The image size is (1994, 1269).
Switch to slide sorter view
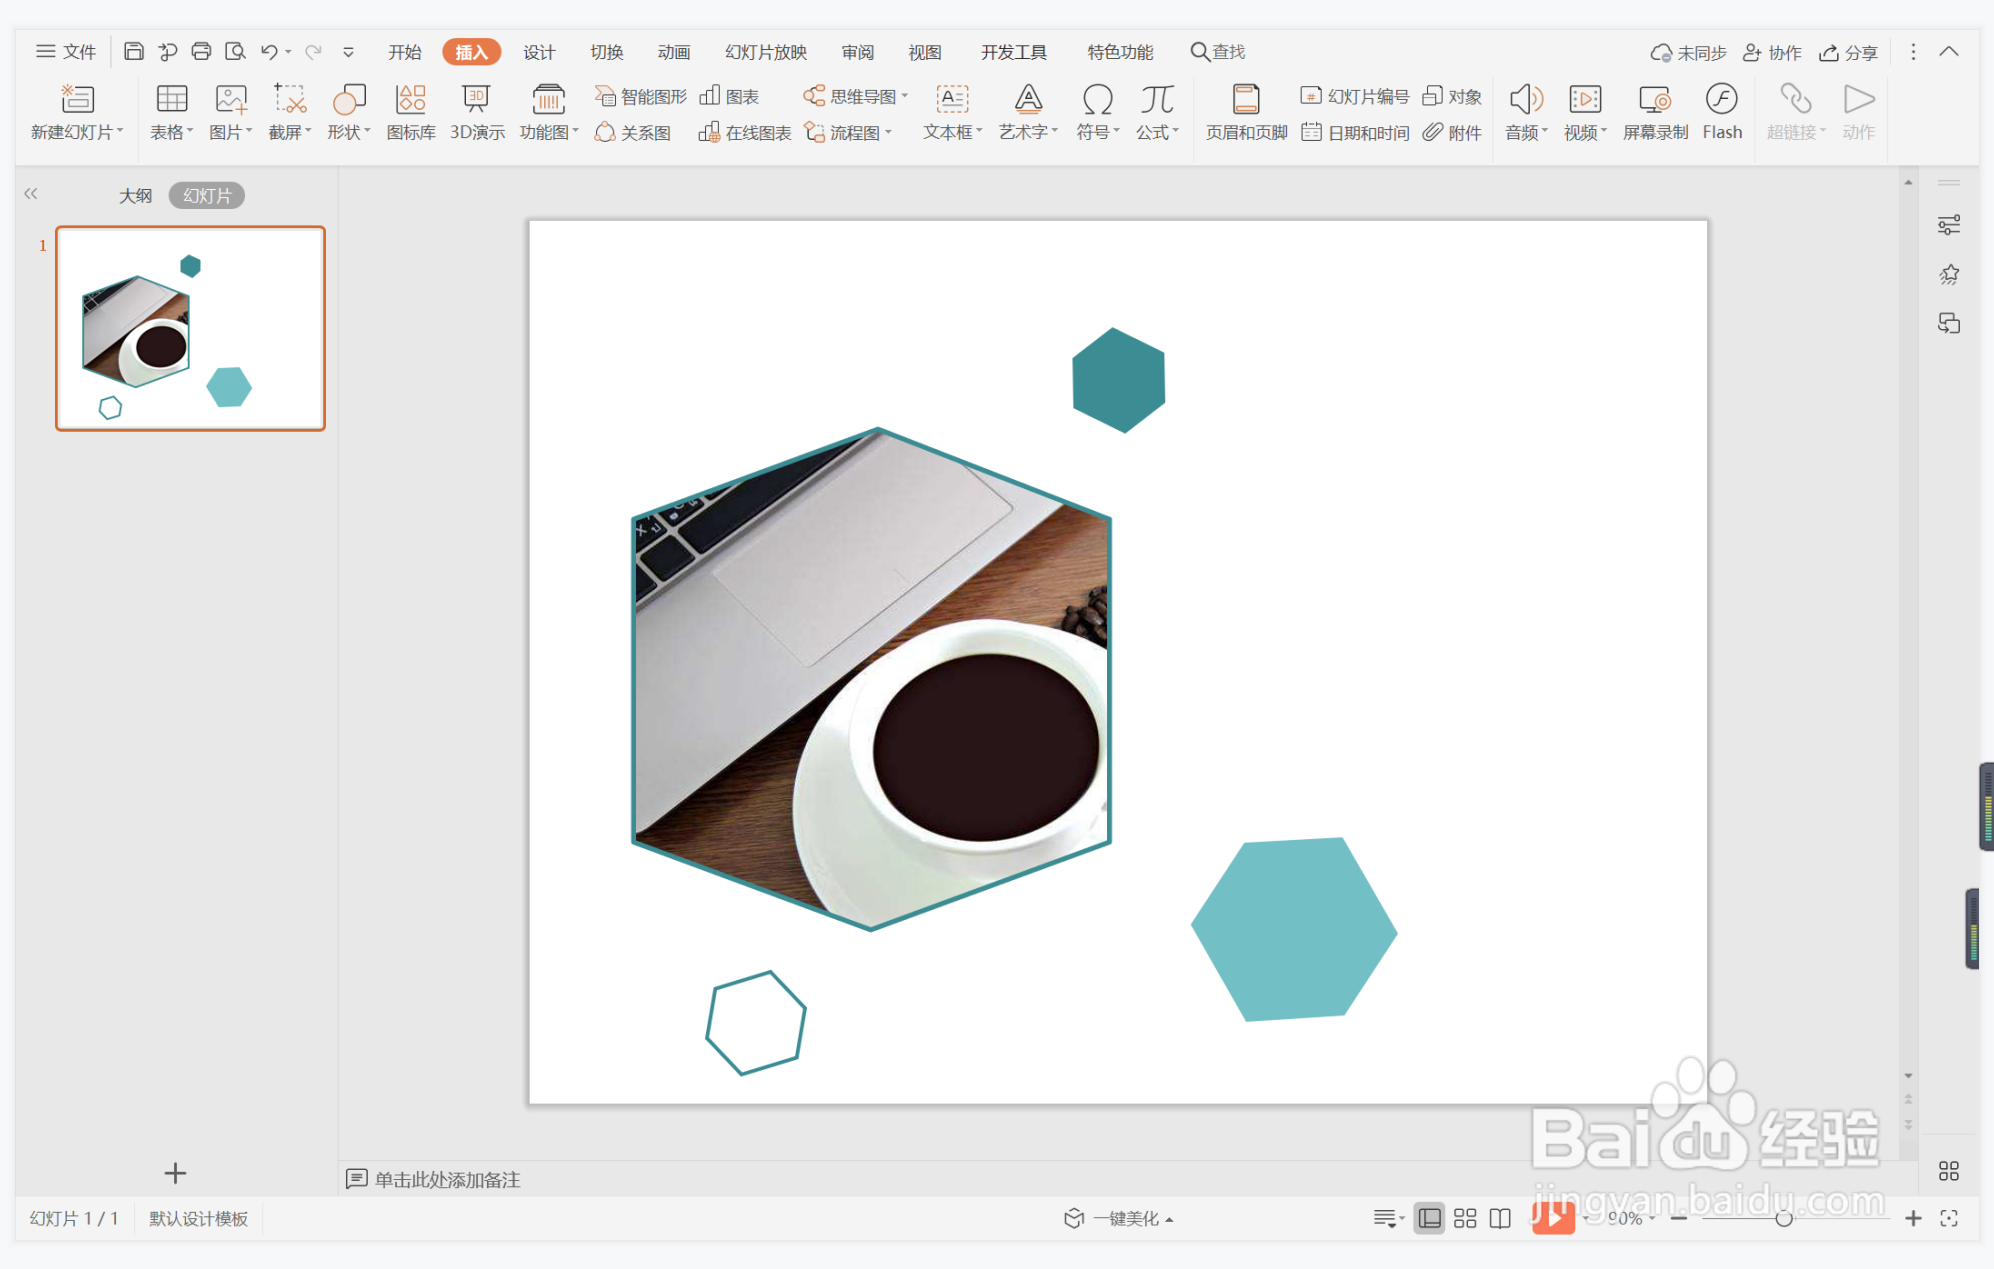(x=1465, y=1218)
